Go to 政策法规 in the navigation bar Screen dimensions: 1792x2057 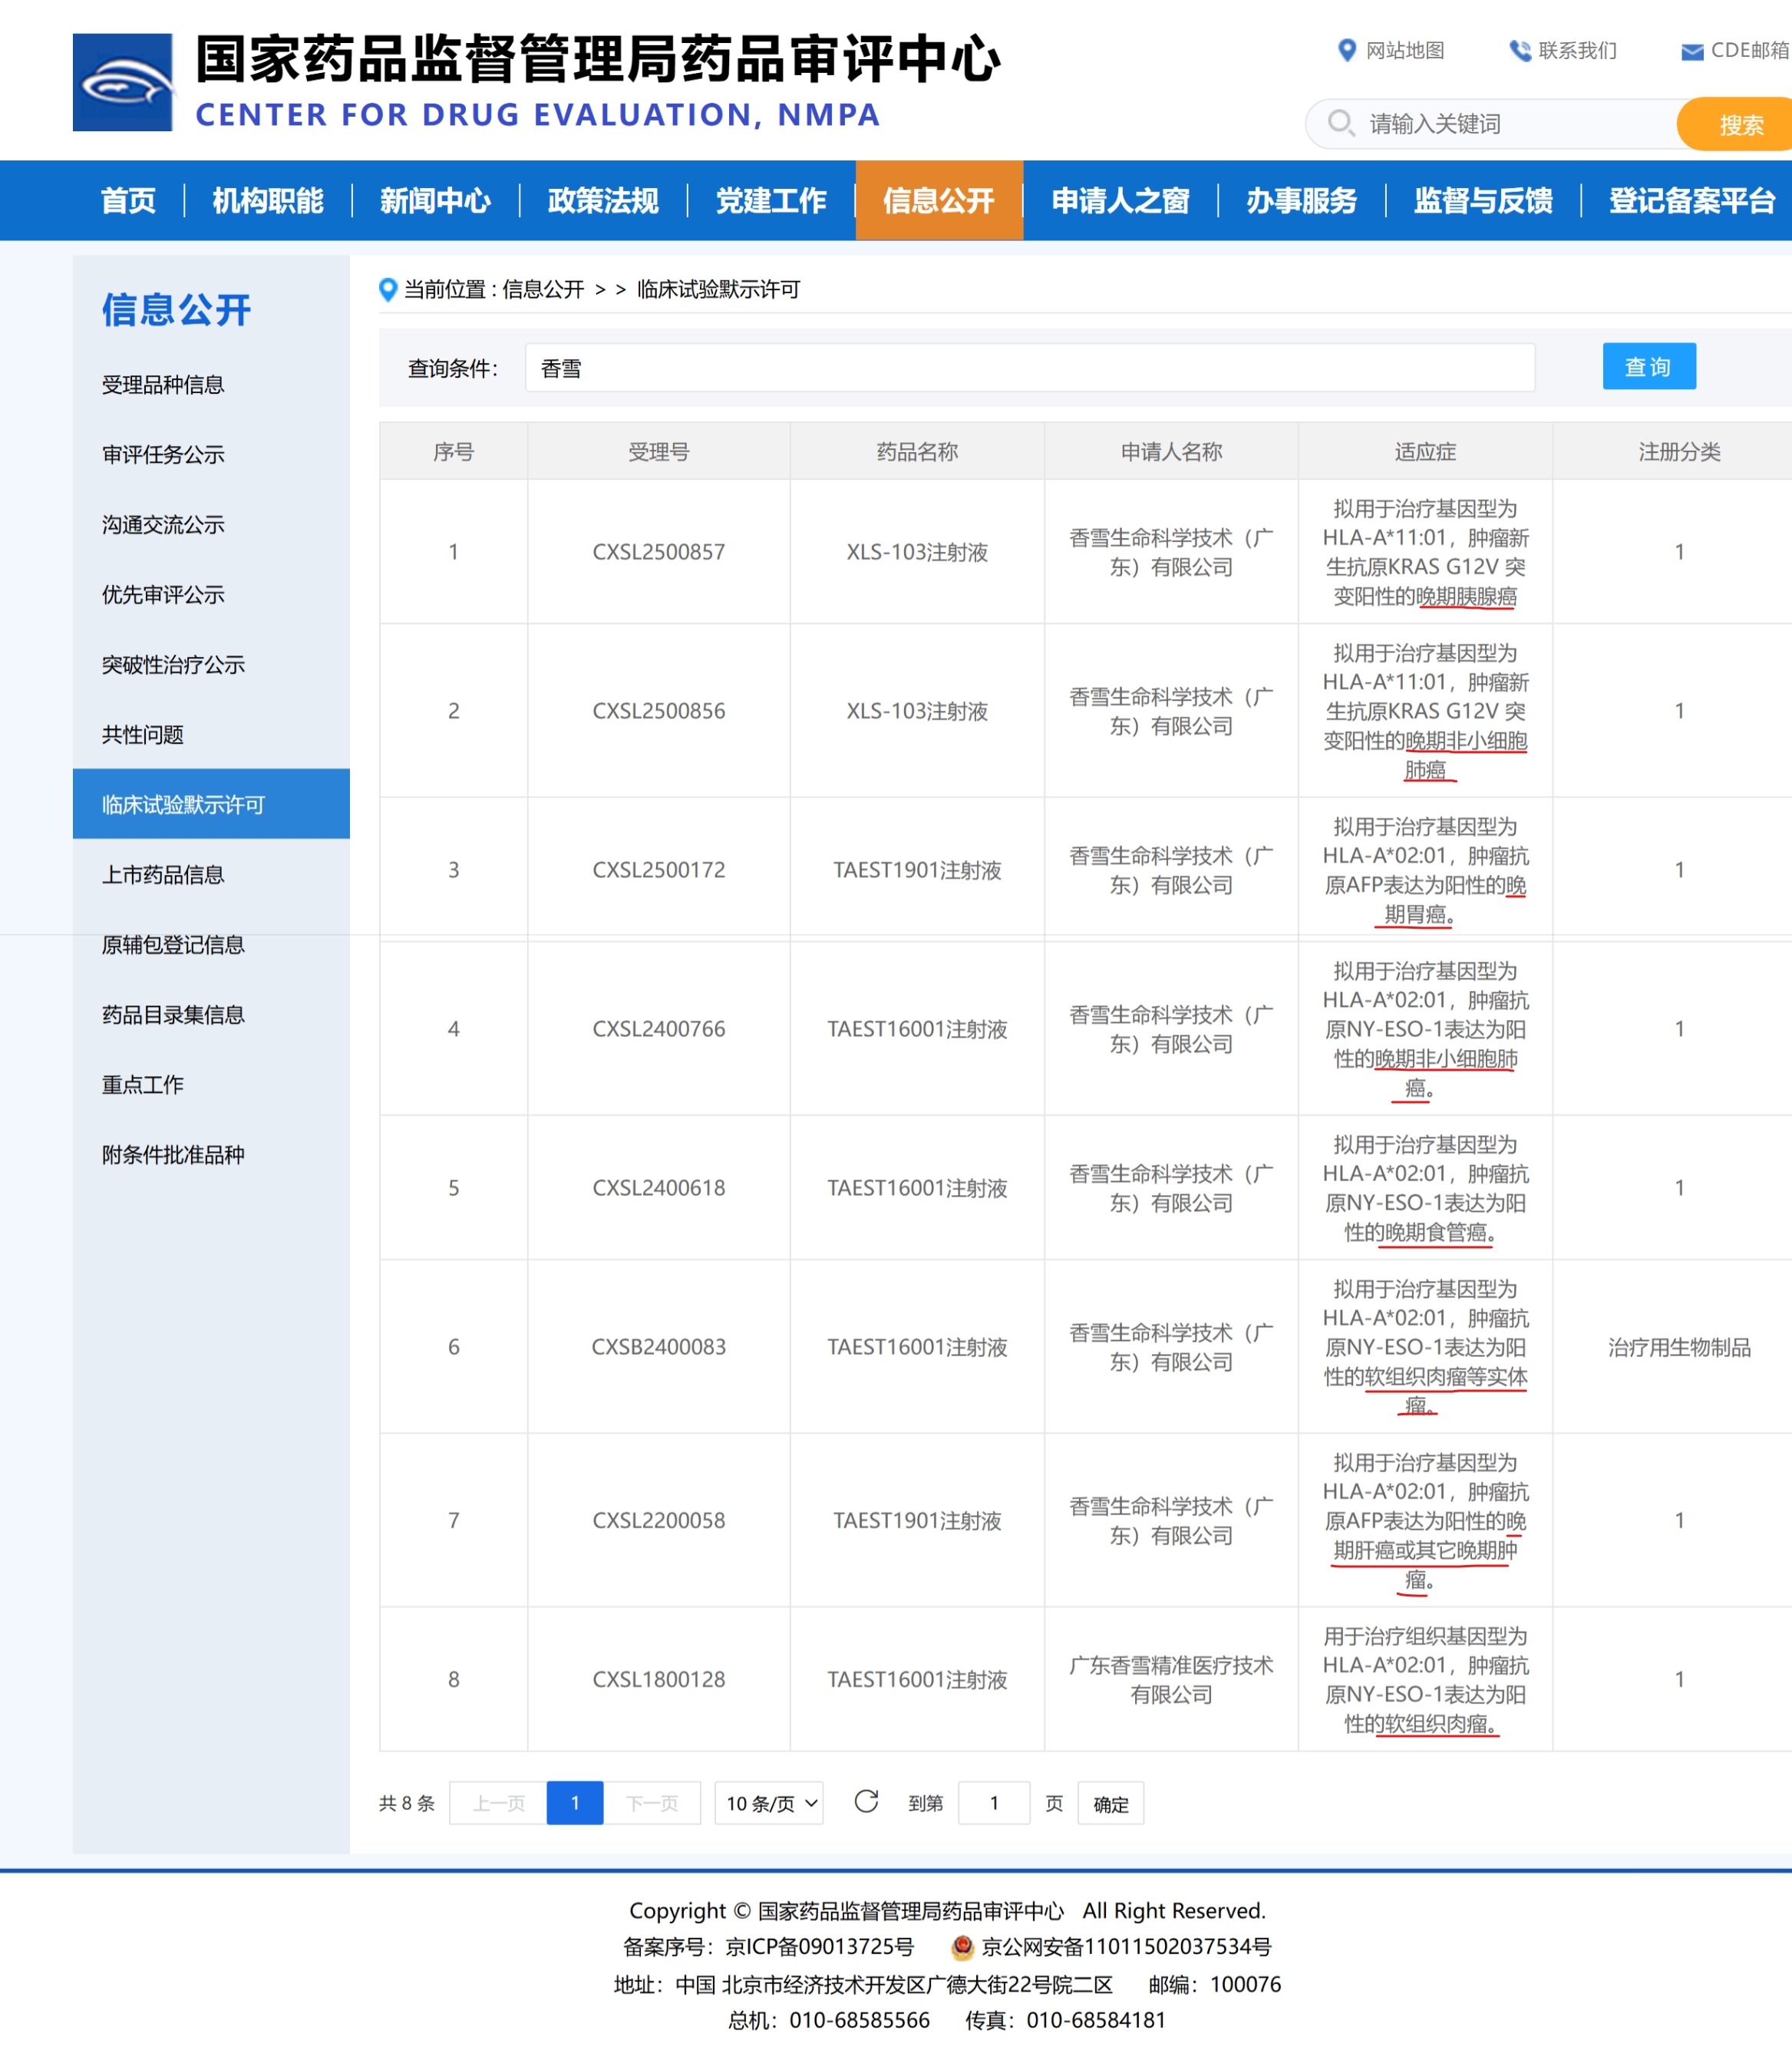pyautogui.click(x=603, y=201)
